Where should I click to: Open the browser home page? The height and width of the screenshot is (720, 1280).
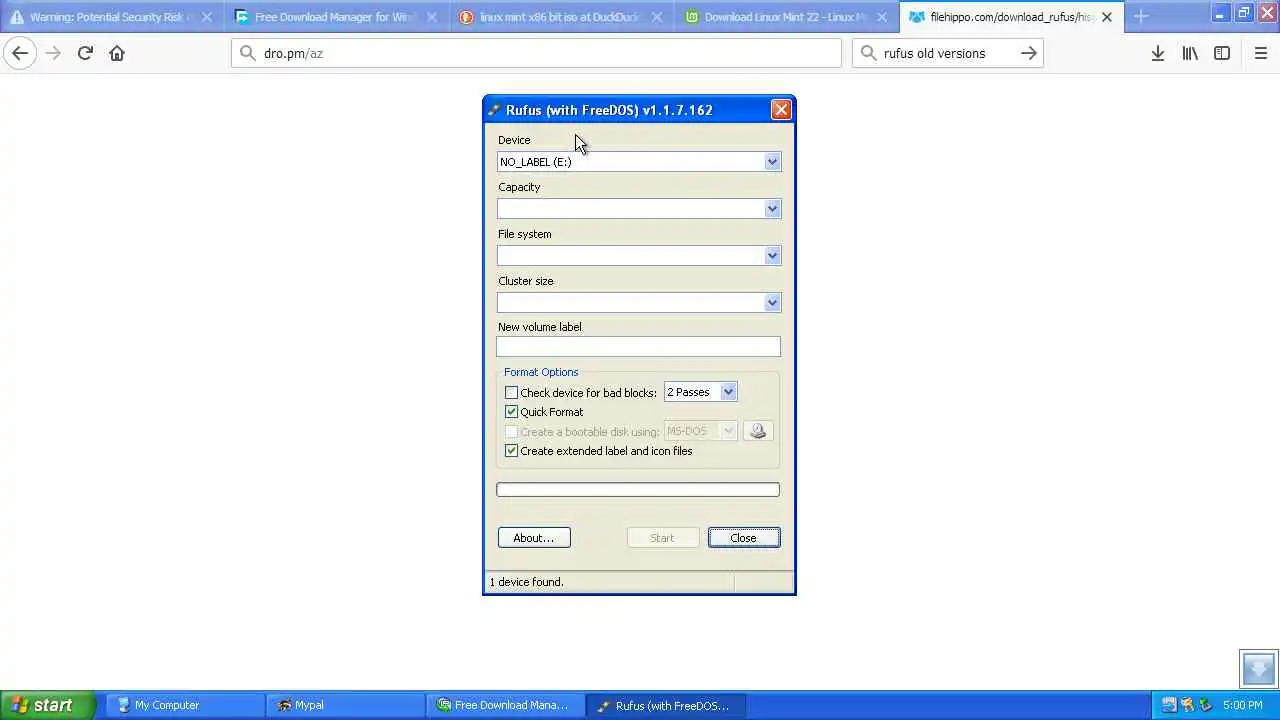[117, 53]
